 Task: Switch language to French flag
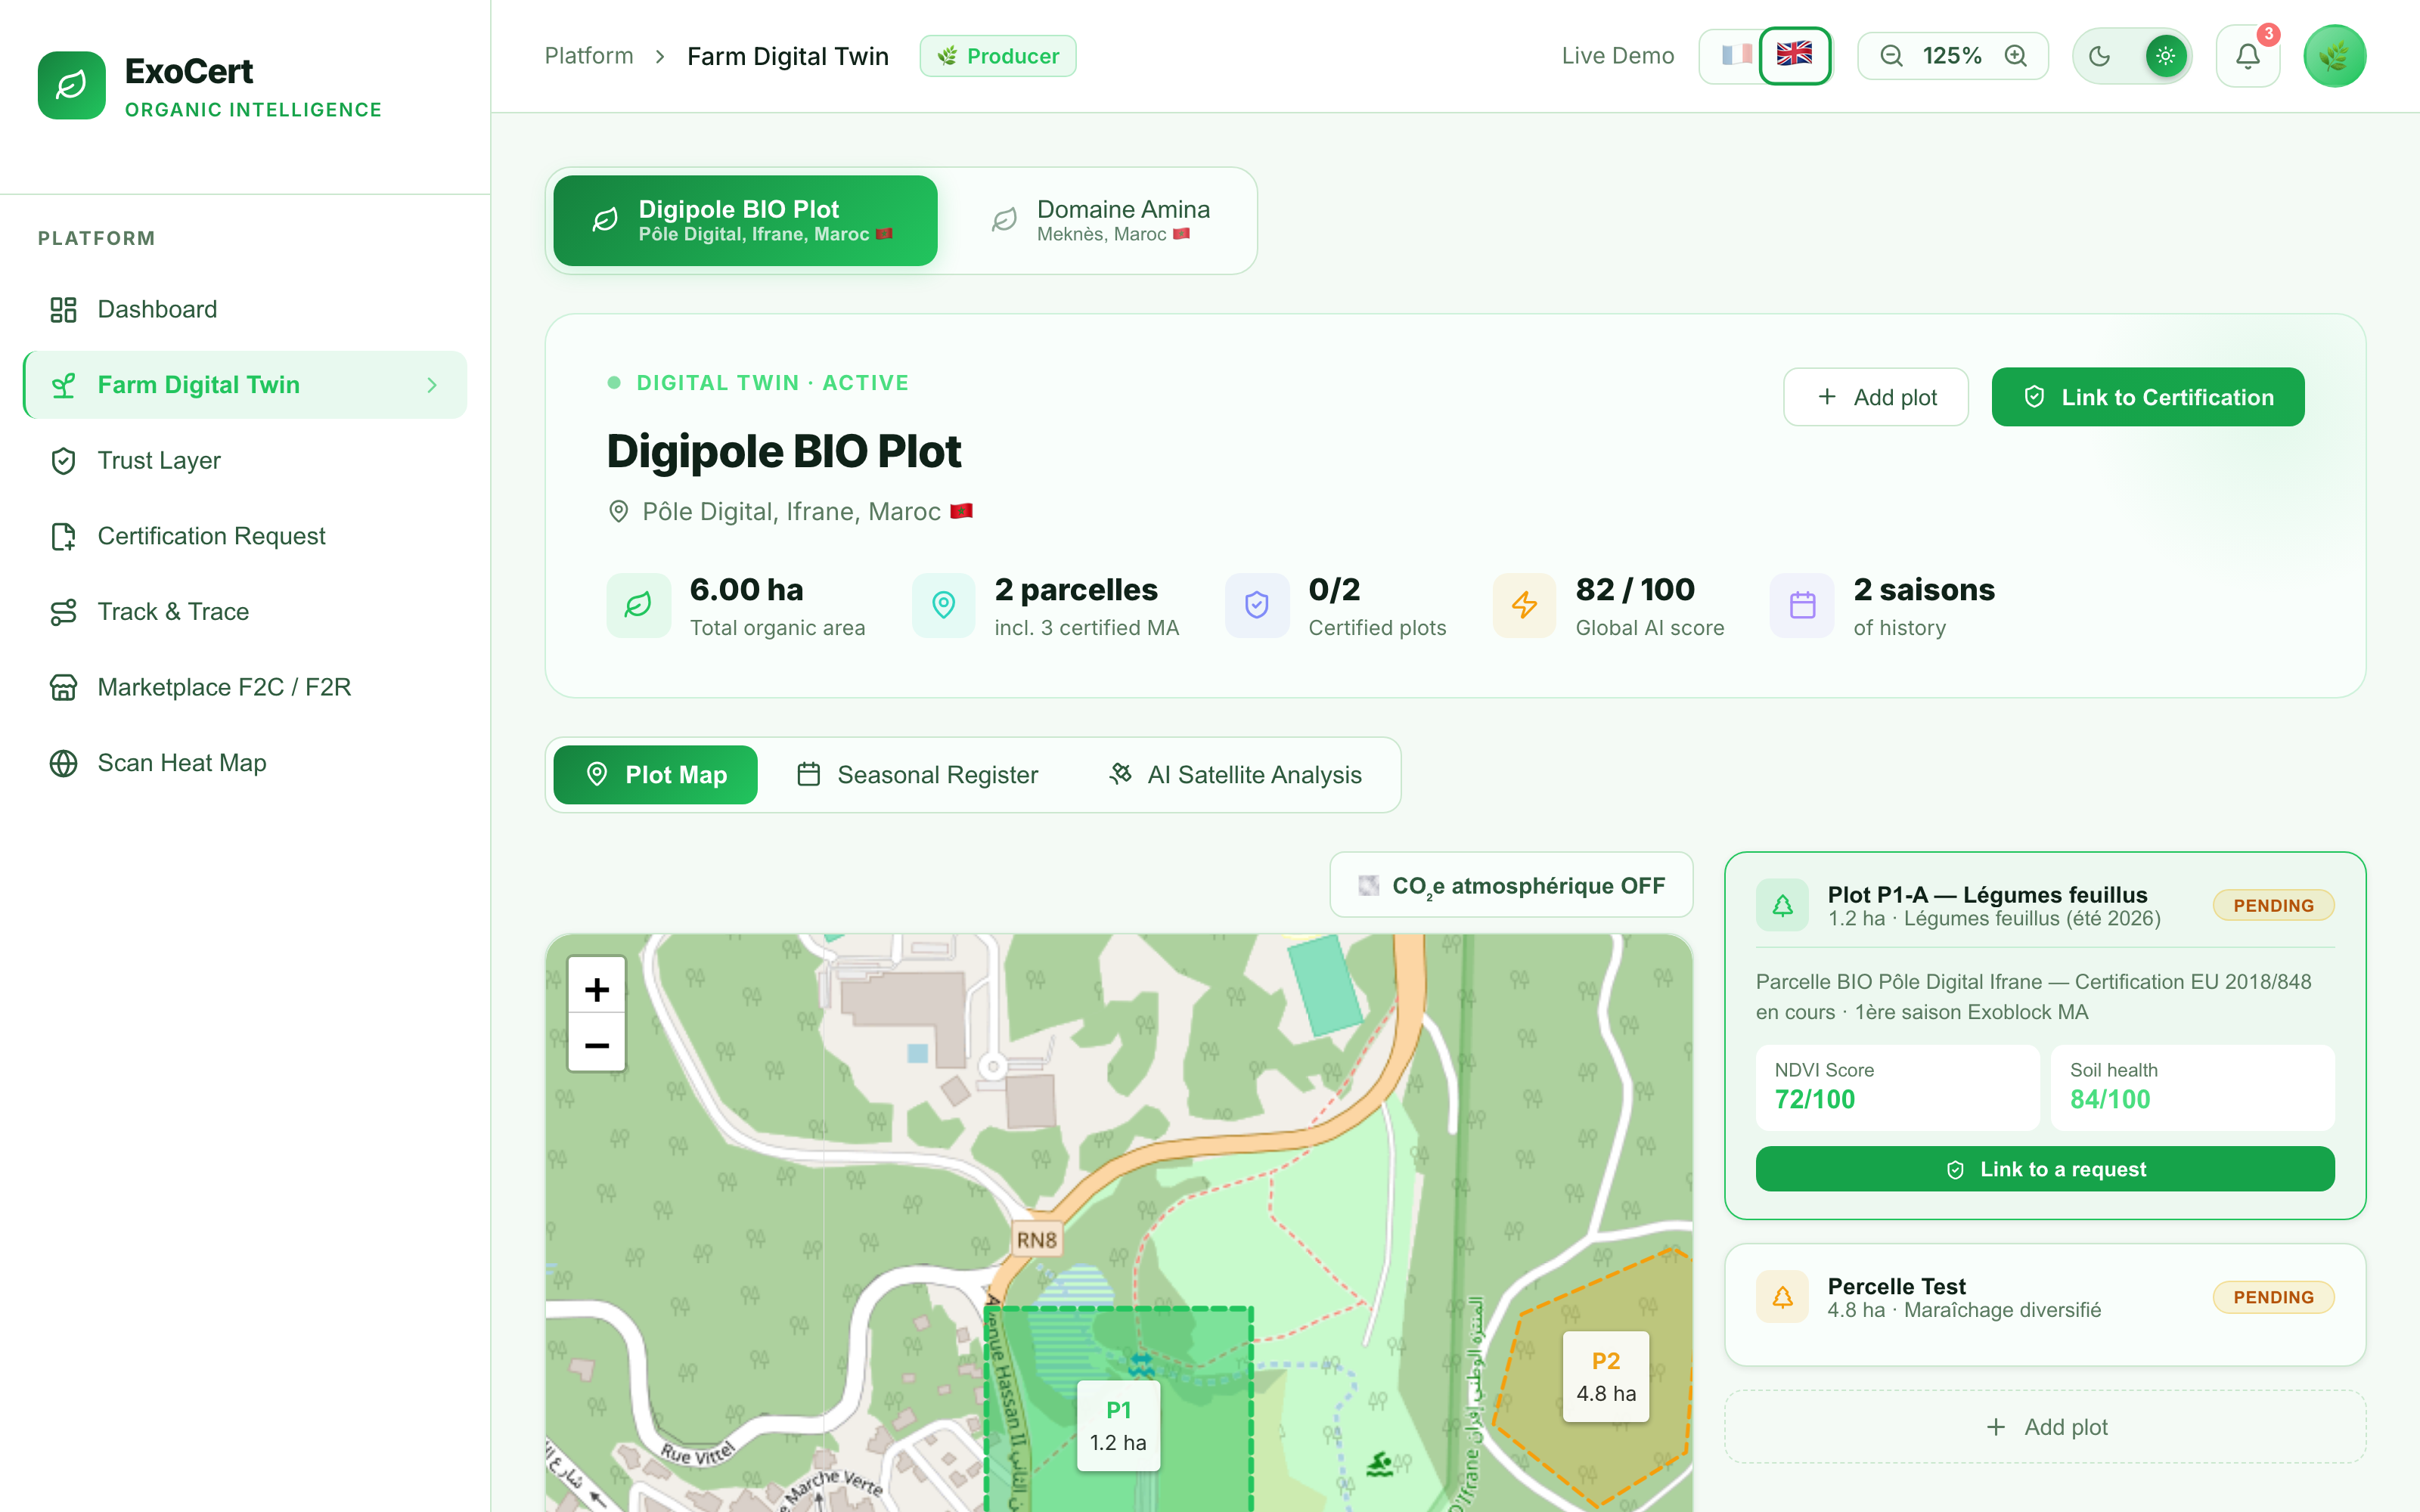[x=1736, y=55]
